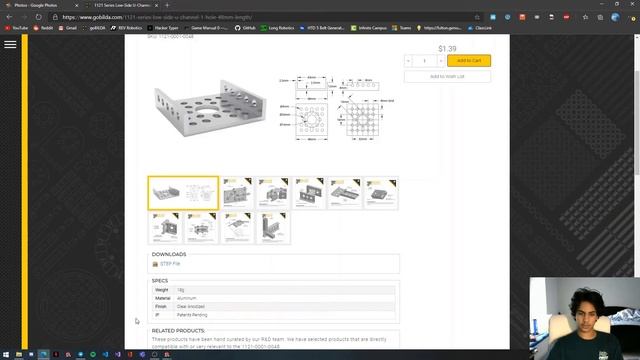
Task: Reload the goBILDA page
Action: tap(38, 17)
